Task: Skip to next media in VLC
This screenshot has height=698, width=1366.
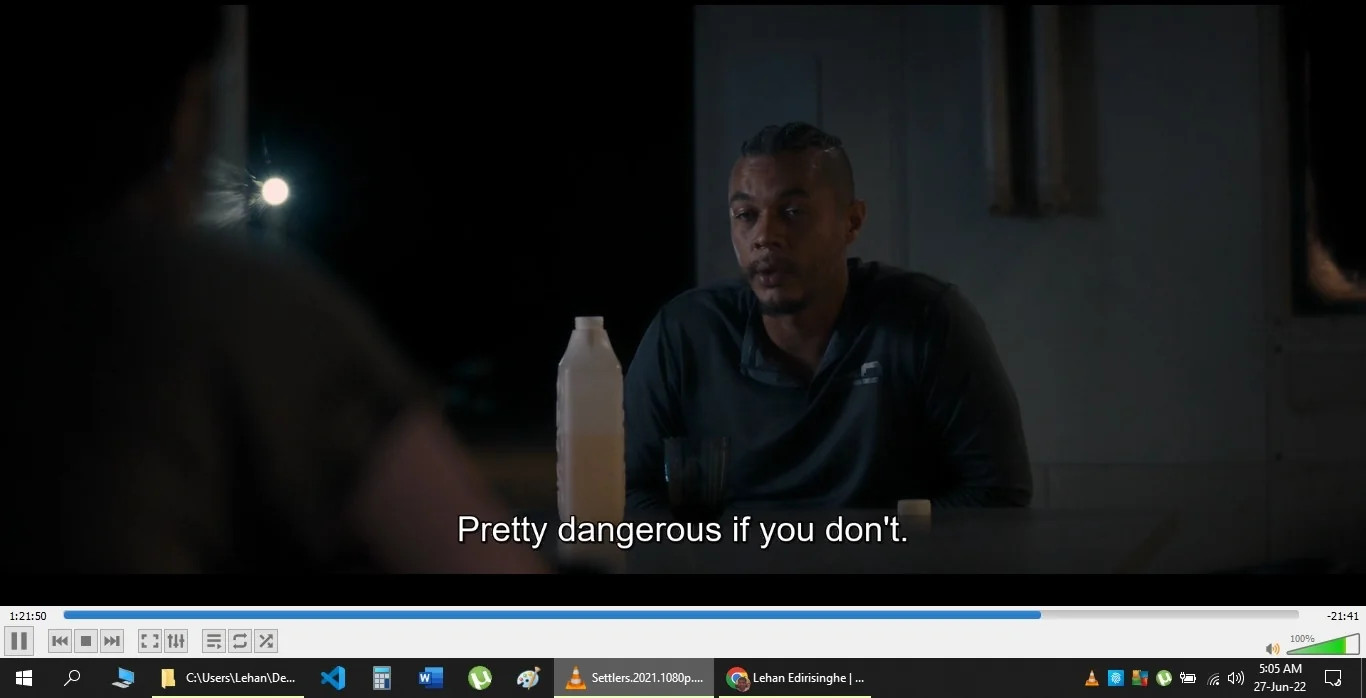Action: coord(112,641)
